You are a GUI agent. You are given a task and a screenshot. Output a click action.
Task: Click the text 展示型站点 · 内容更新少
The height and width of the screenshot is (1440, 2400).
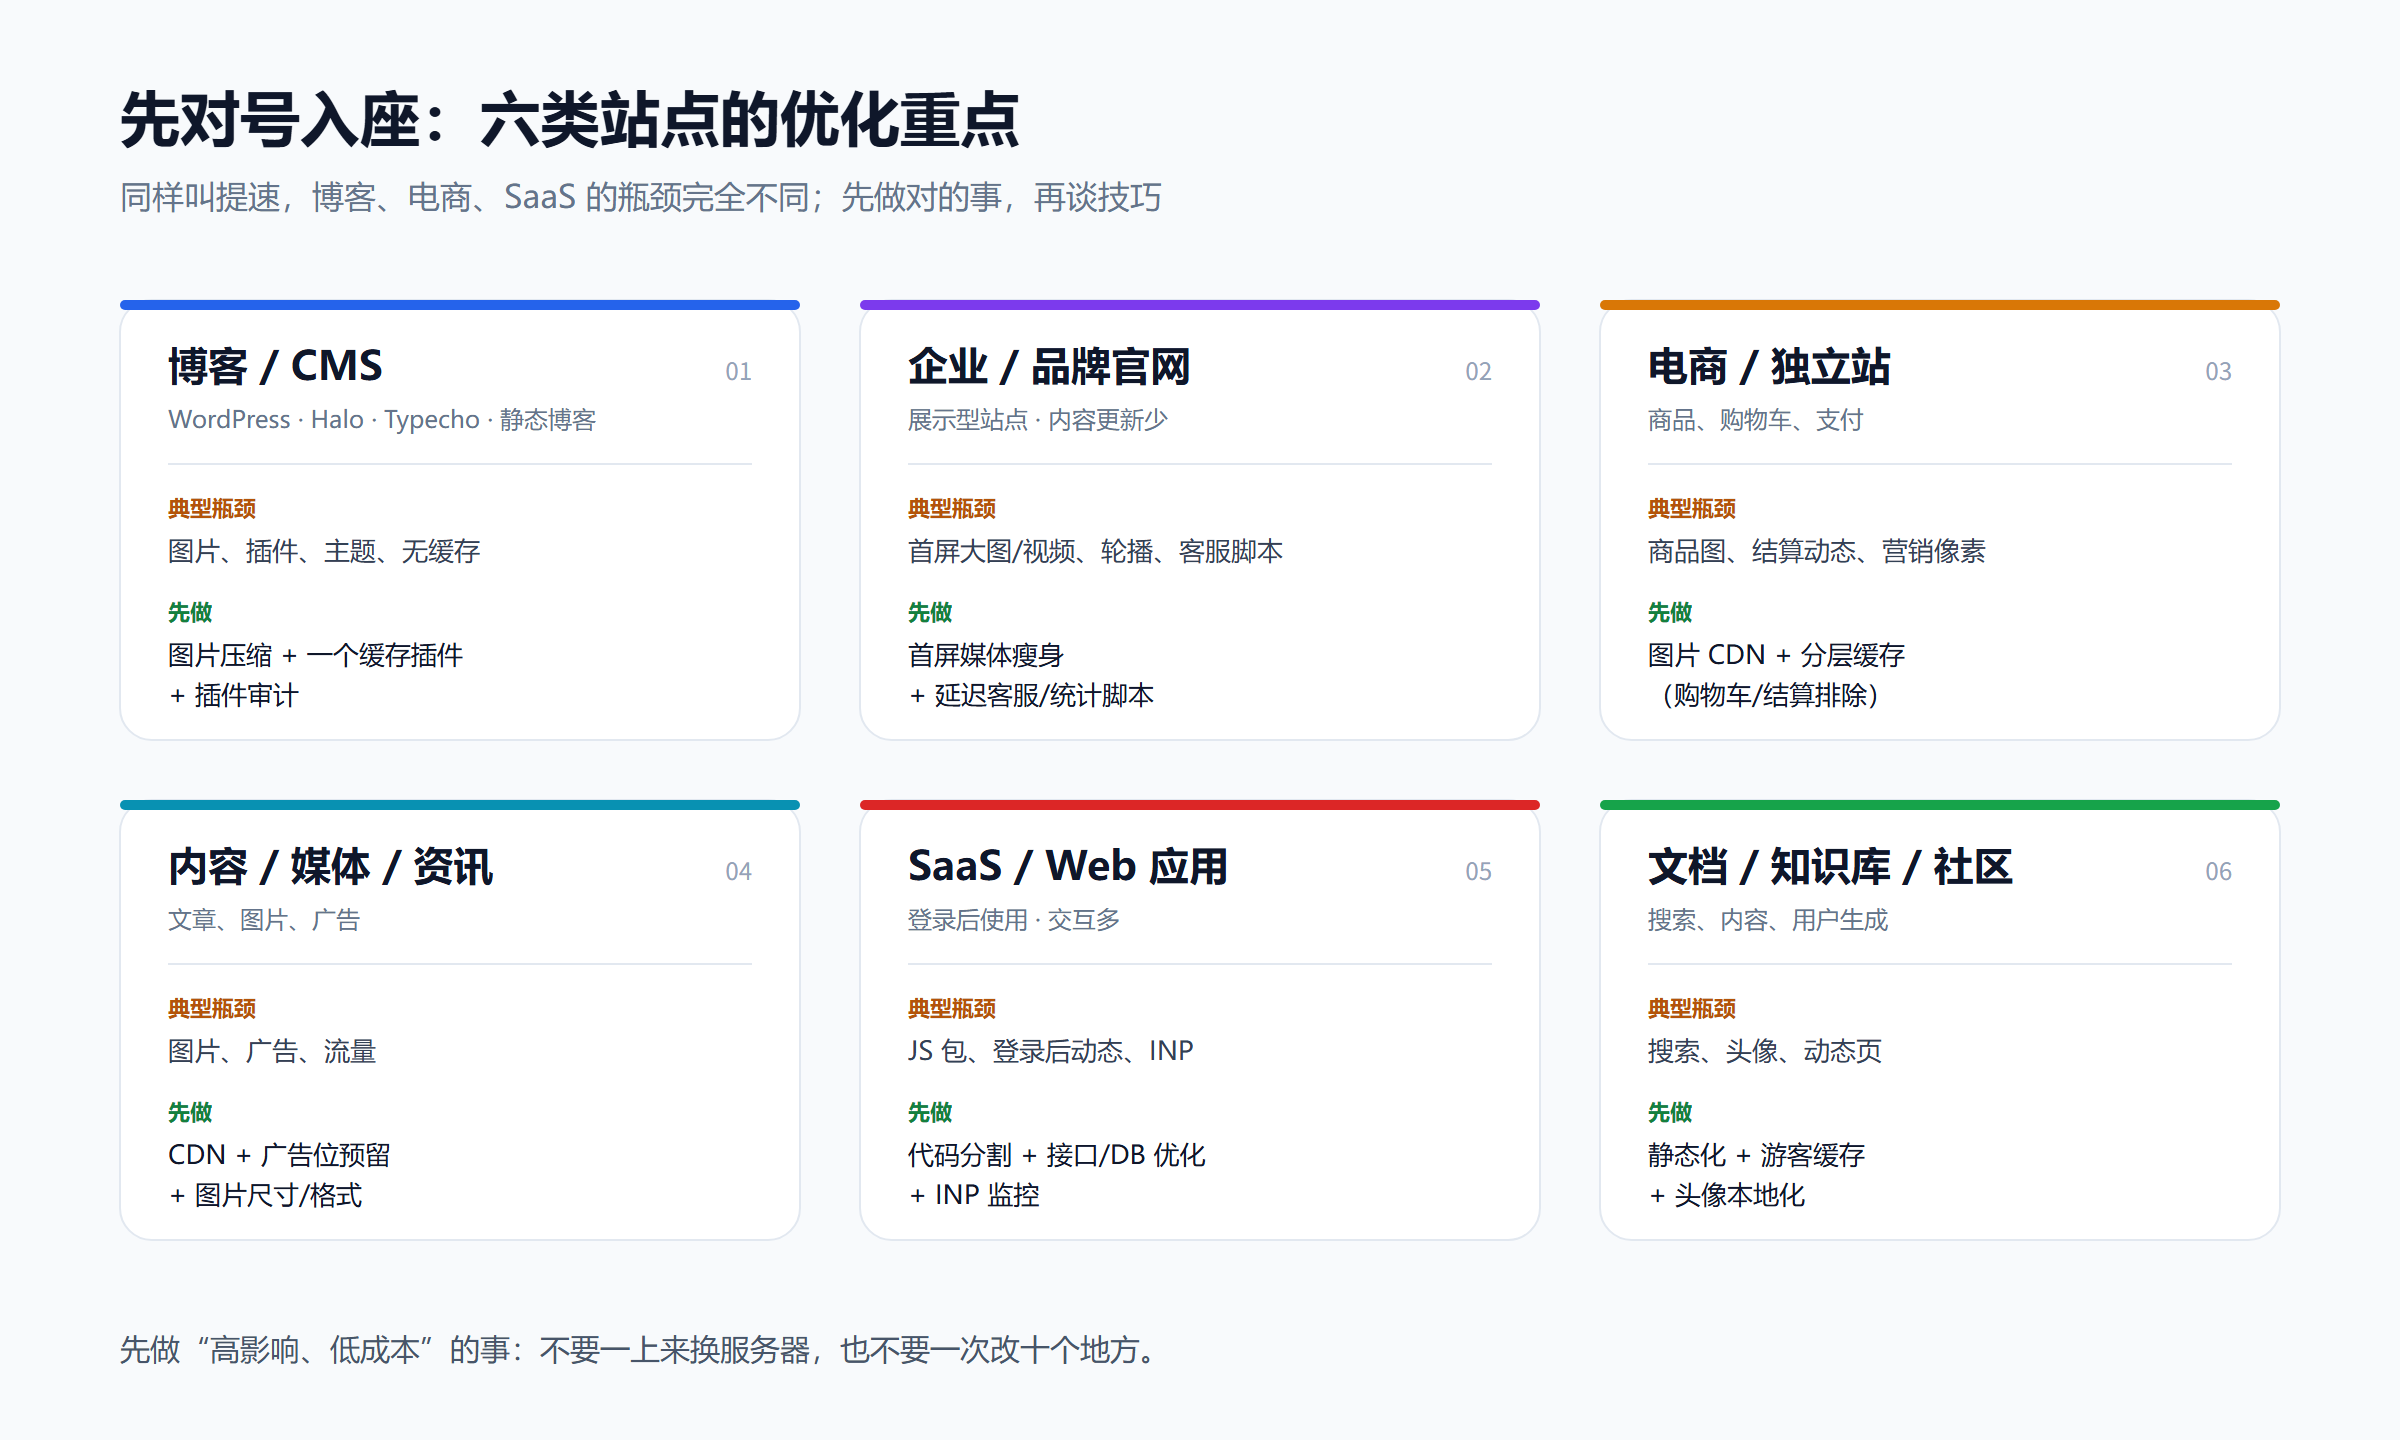pos(1037,419)
